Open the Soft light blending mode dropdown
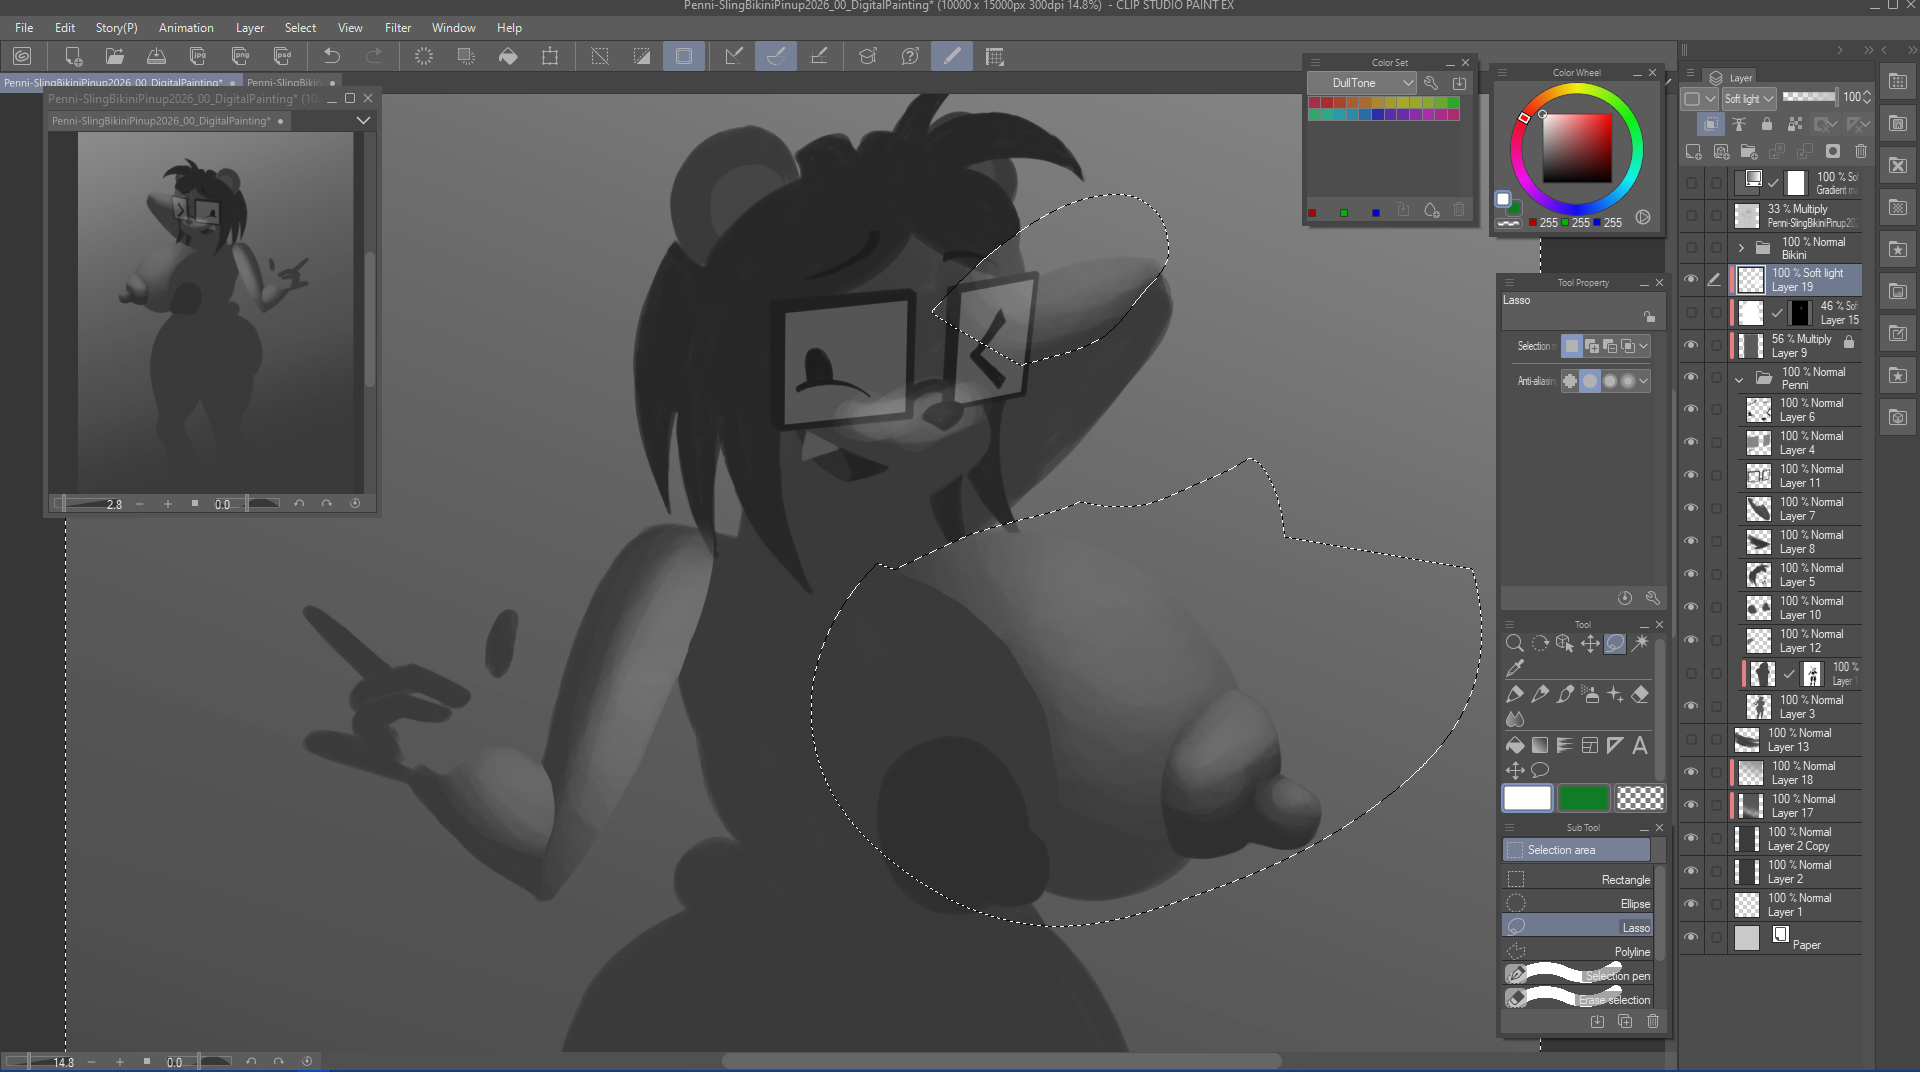Screen dimensions: 1920x1072 click(x=1749, y=98)
